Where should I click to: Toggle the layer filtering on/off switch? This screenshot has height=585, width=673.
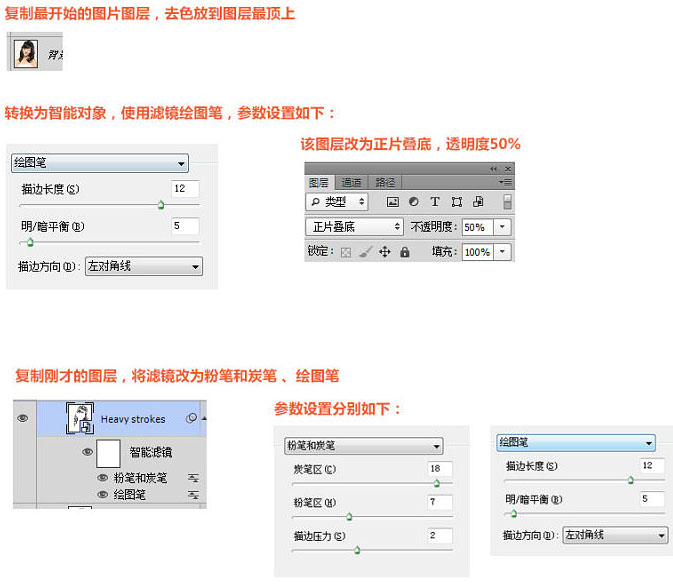507,202
